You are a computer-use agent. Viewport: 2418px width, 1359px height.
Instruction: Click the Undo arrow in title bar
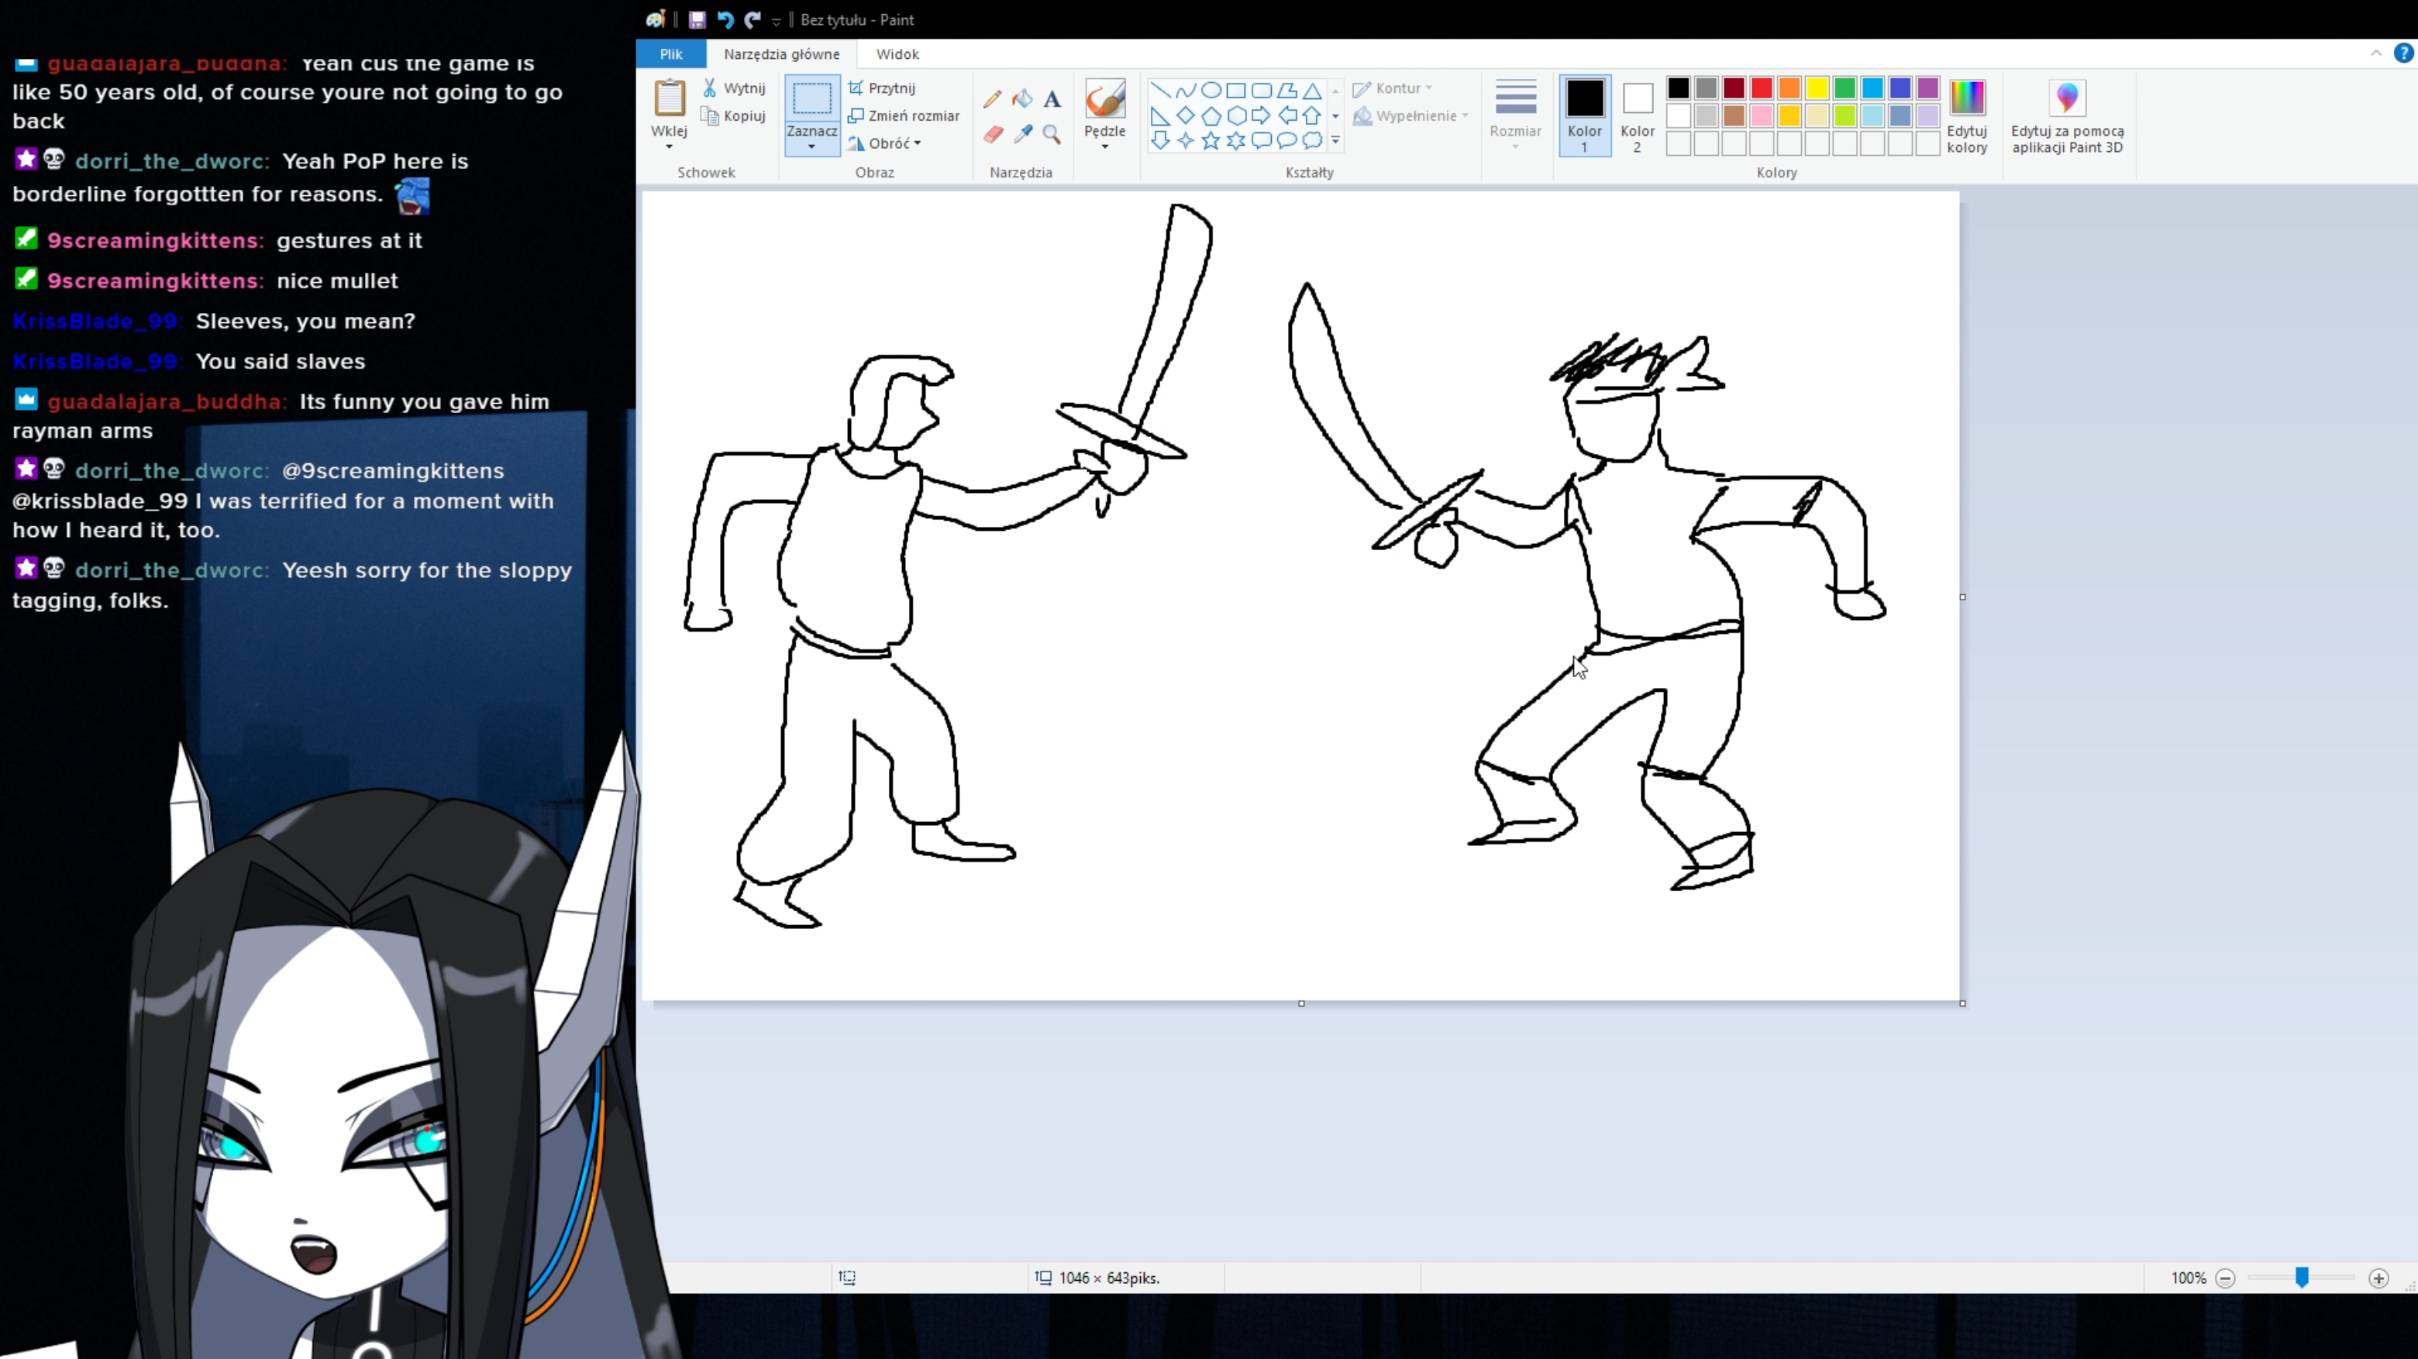pos(725,19)
